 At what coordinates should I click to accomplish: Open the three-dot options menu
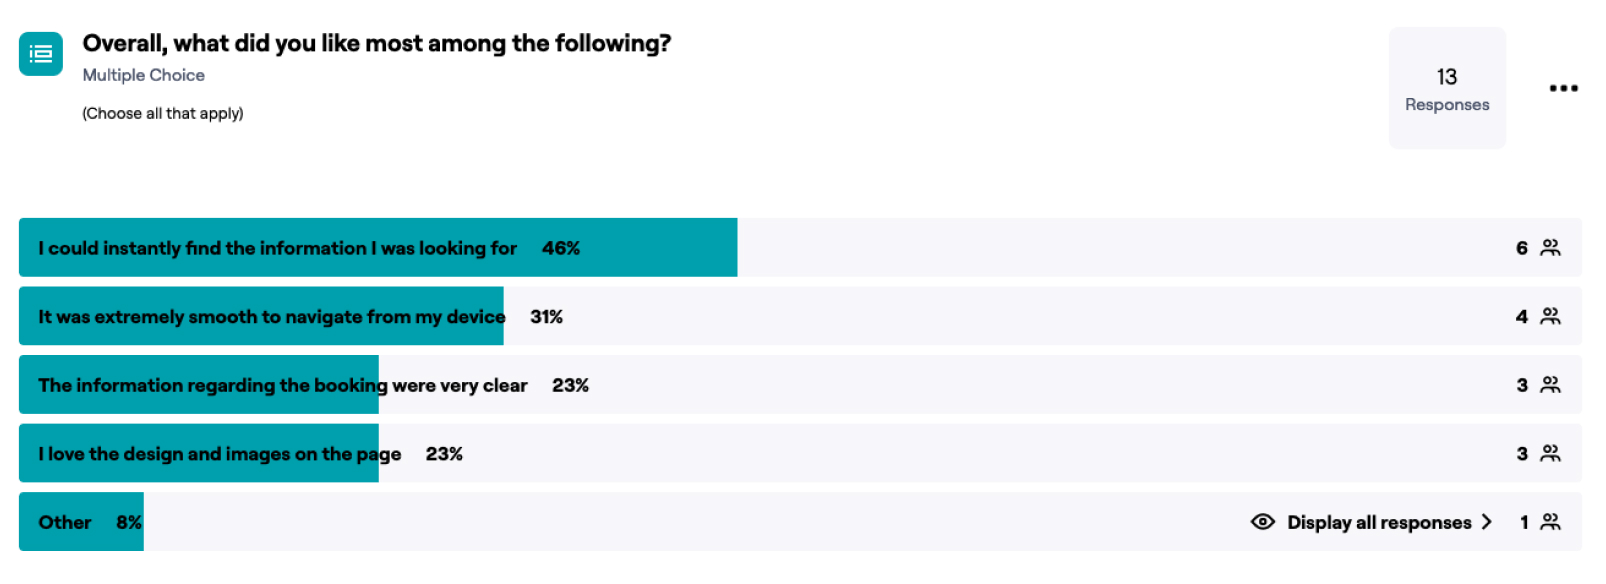(x=1563, y=88)
